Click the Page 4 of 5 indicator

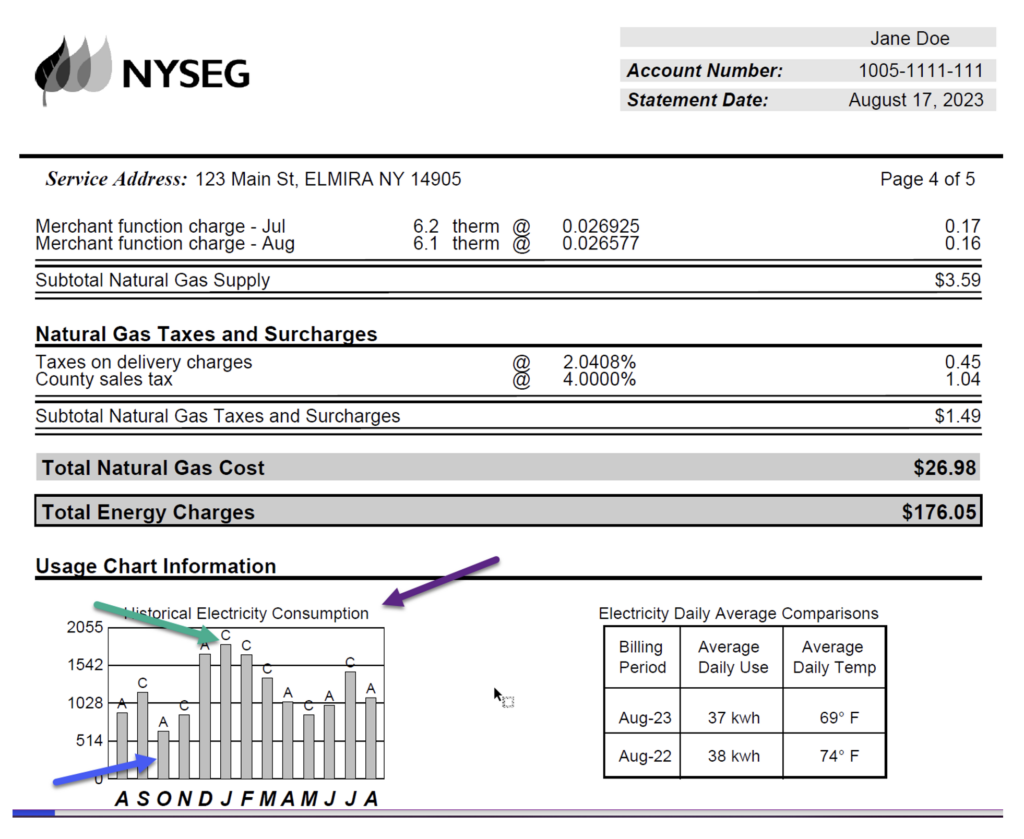pos(927,179)
